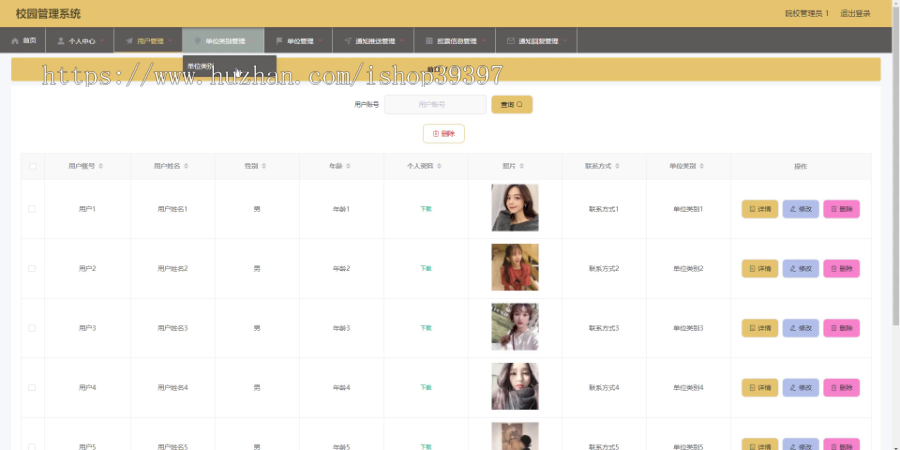Toggle the select-all checkbox in the table header
The height and width of the screenshot is (450, 900).
pyautogui.click(x=33, y=166)
